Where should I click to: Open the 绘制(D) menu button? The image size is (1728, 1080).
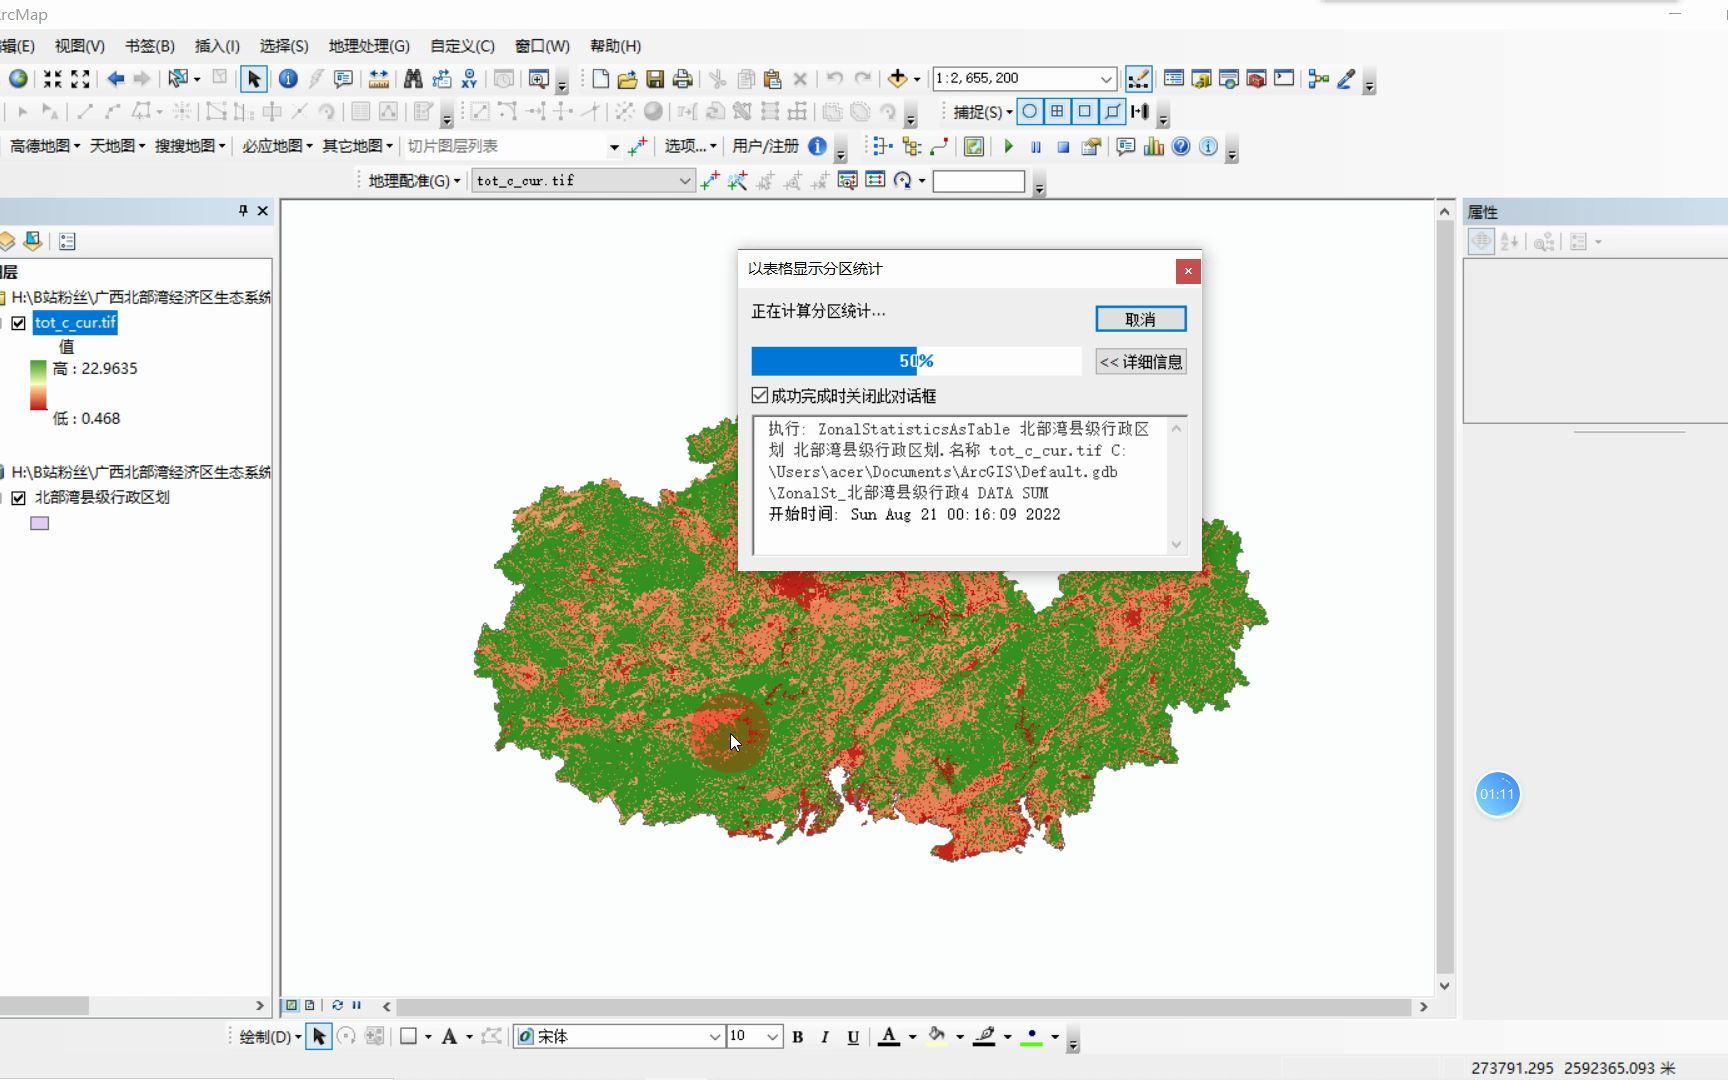[270, 1037]
